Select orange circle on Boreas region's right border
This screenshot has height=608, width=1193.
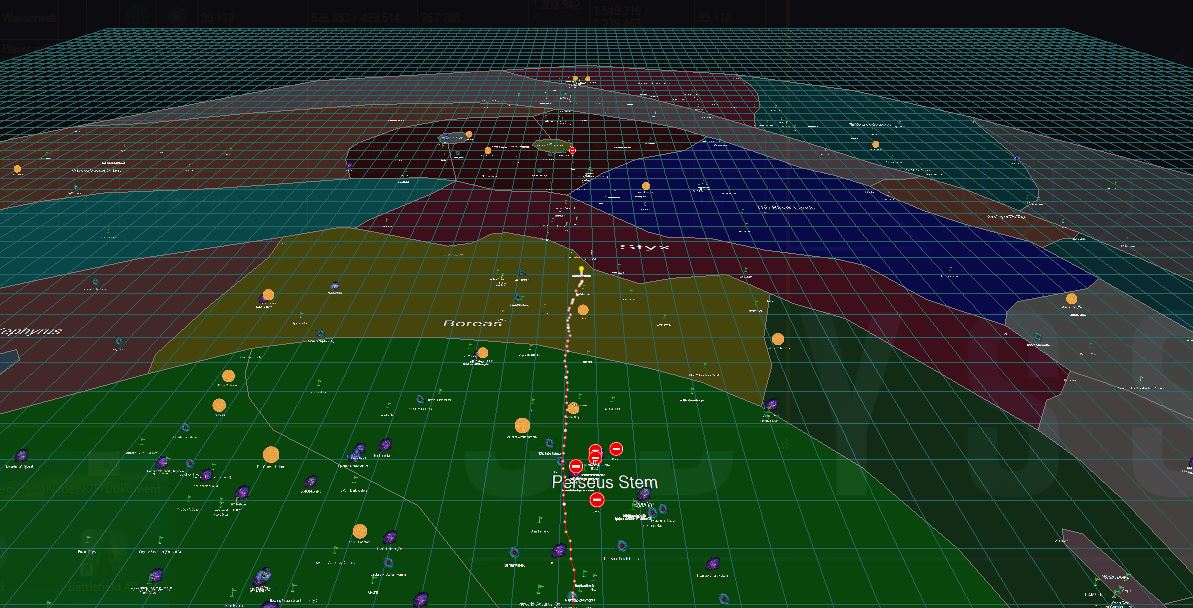pos(778,339)
